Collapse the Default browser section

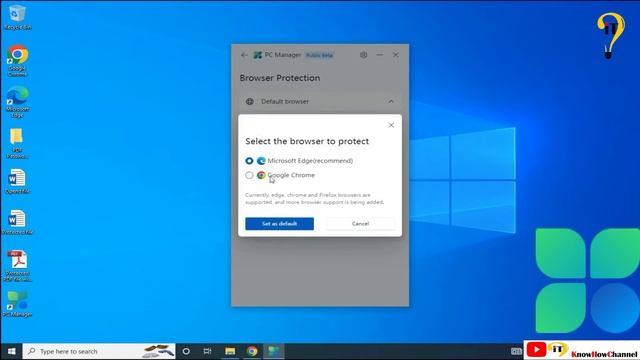(x=391, y=101)
